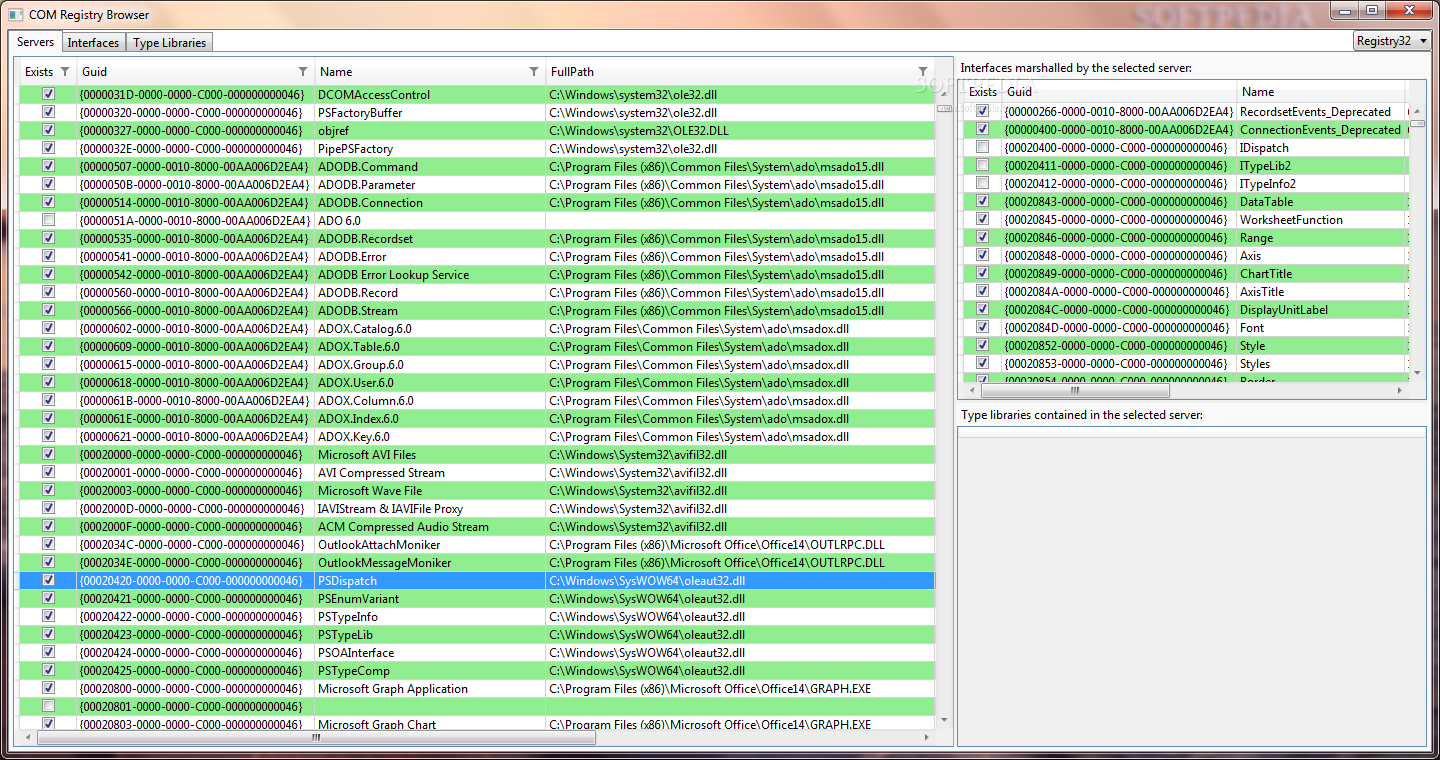This screenshot has height=760, width=1440.
Task: Select the objref server row
Action: (477, 130)
